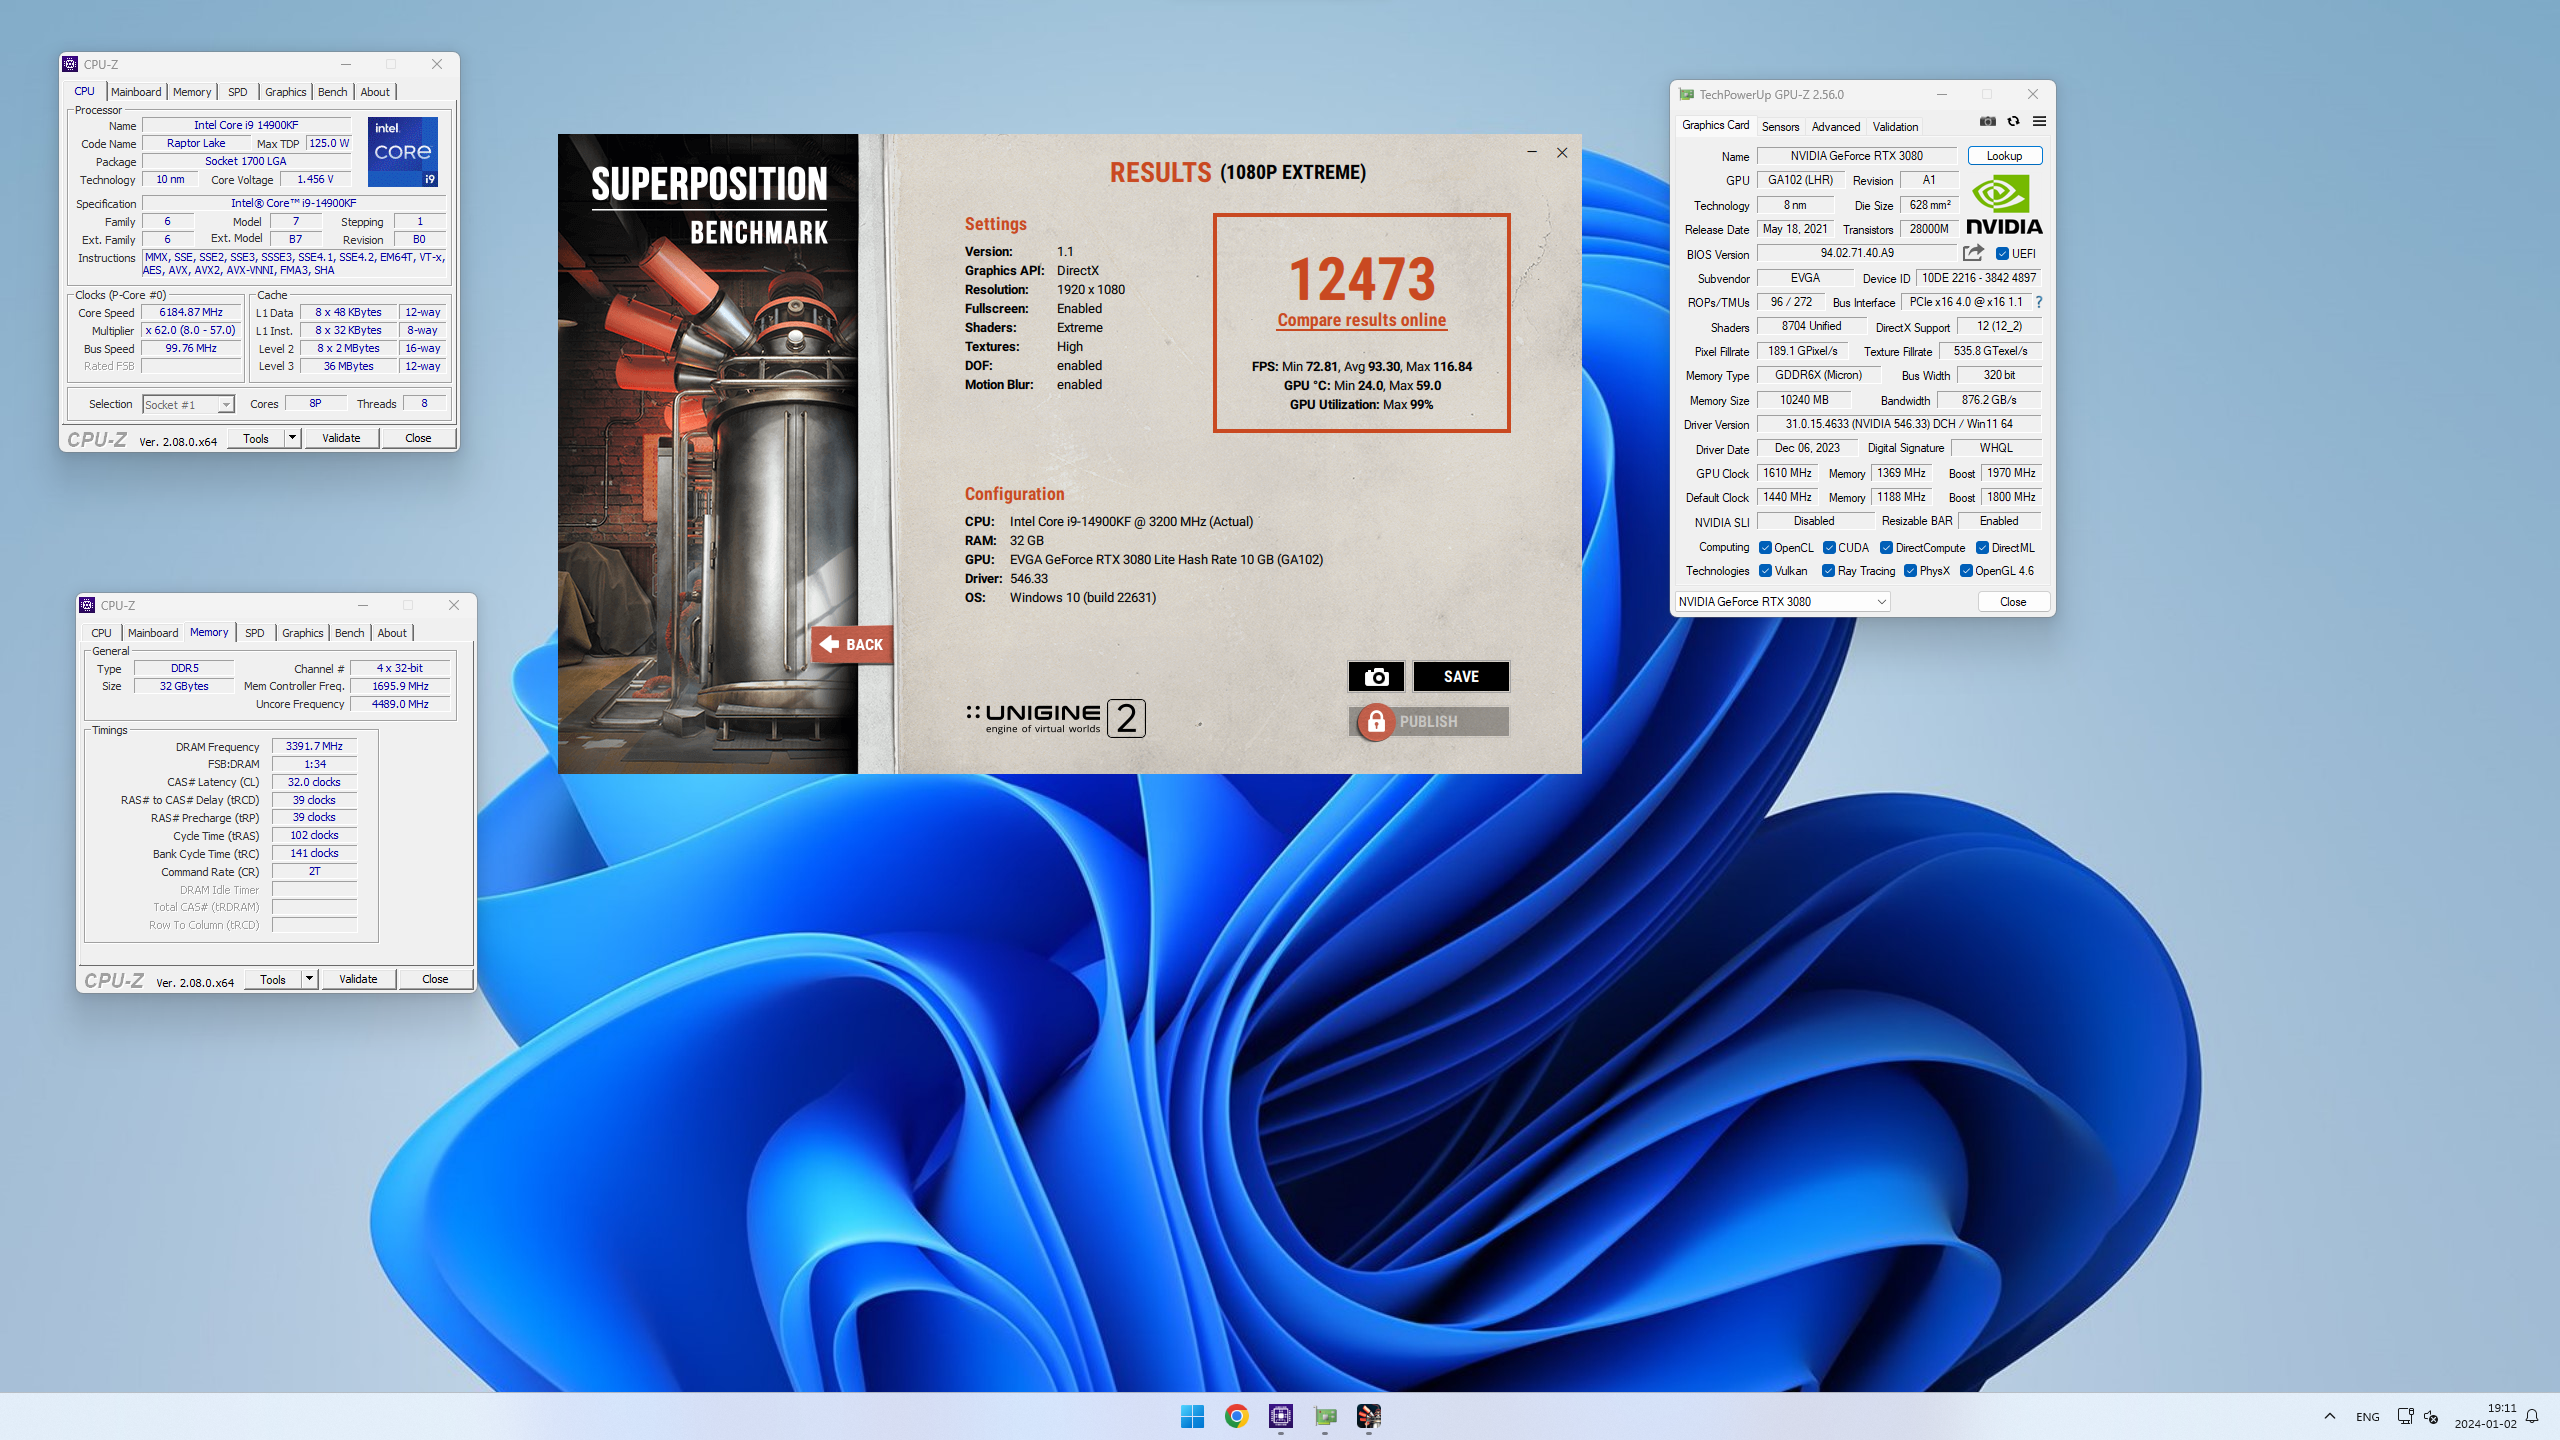Click the GPU-Z screenshot camera icon
2560x1440 pixels.
click(x=1988, y=121)
